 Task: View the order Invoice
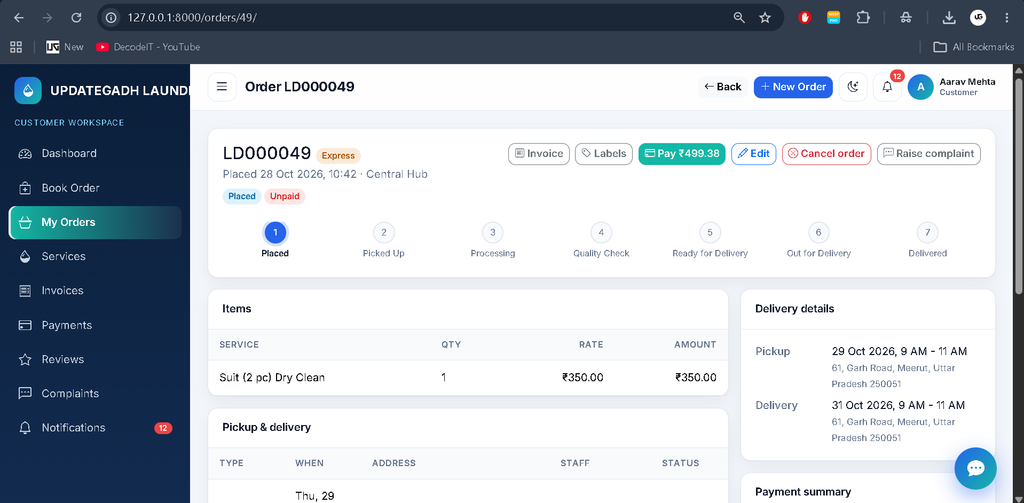pos(539,154)
